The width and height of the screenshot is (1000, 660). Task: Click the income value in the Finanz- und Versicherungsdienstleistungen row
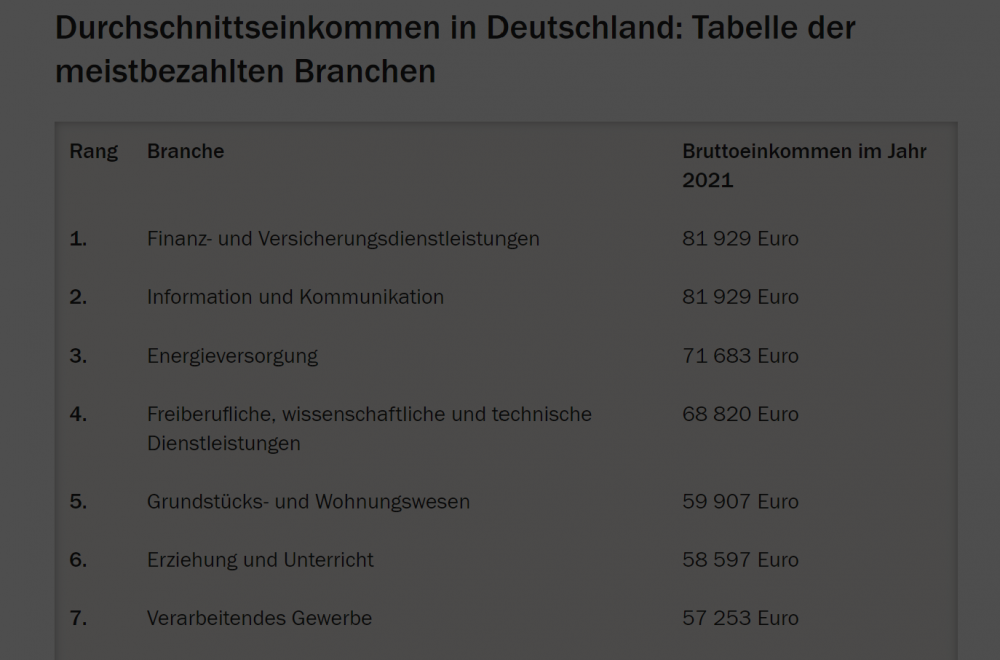point(740,239)
